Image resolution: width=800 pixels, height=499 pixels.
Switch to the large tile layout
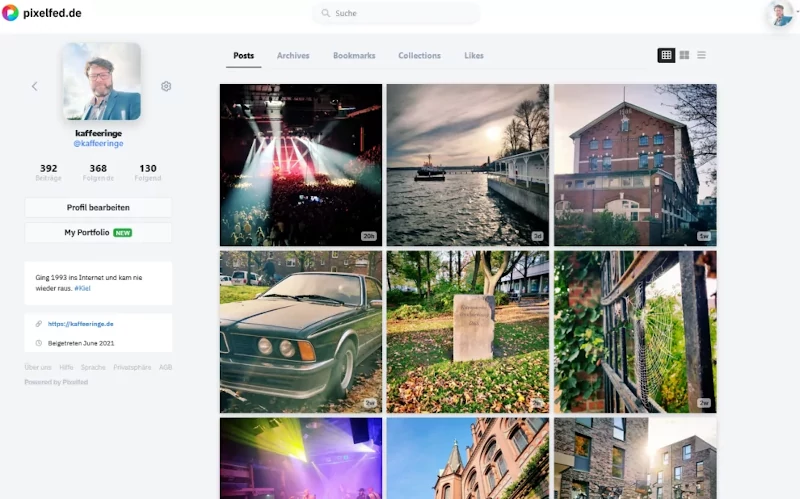pos(684,55)
